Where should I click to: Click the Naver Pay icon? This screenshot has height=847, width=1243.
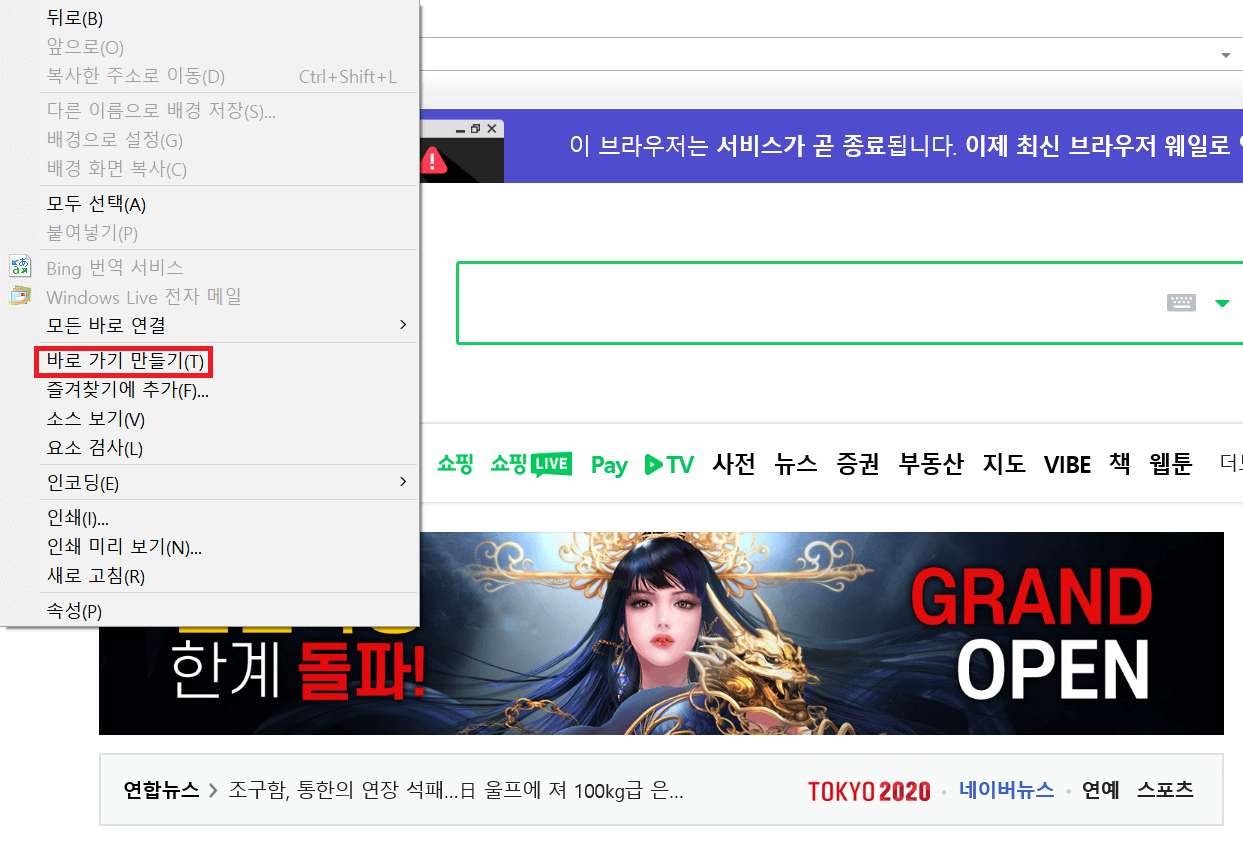[x=608, y=464]
